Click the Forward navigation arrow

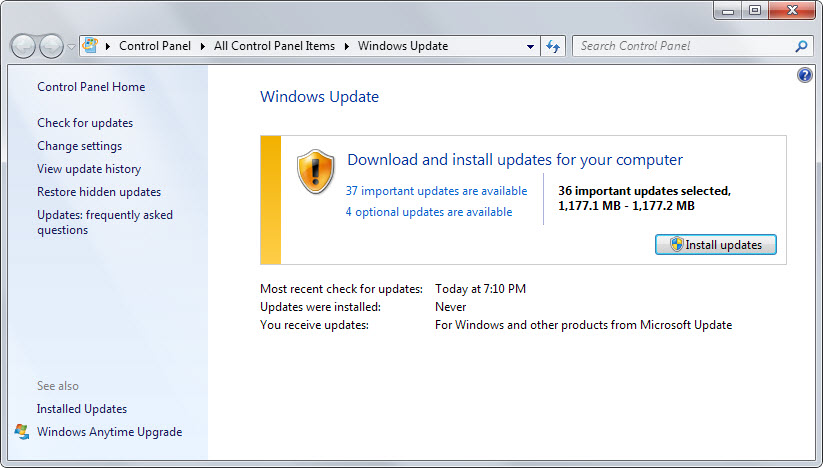point(51,46)
